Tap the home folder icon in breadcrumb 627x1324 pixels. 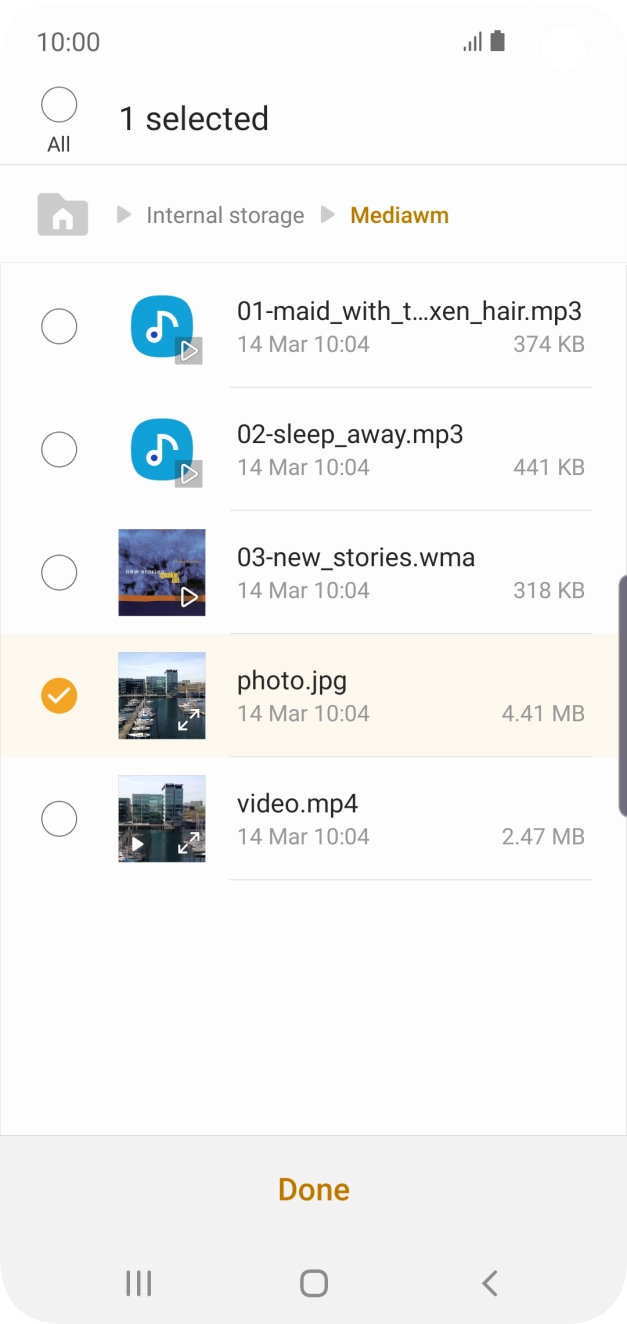point(62,215)
